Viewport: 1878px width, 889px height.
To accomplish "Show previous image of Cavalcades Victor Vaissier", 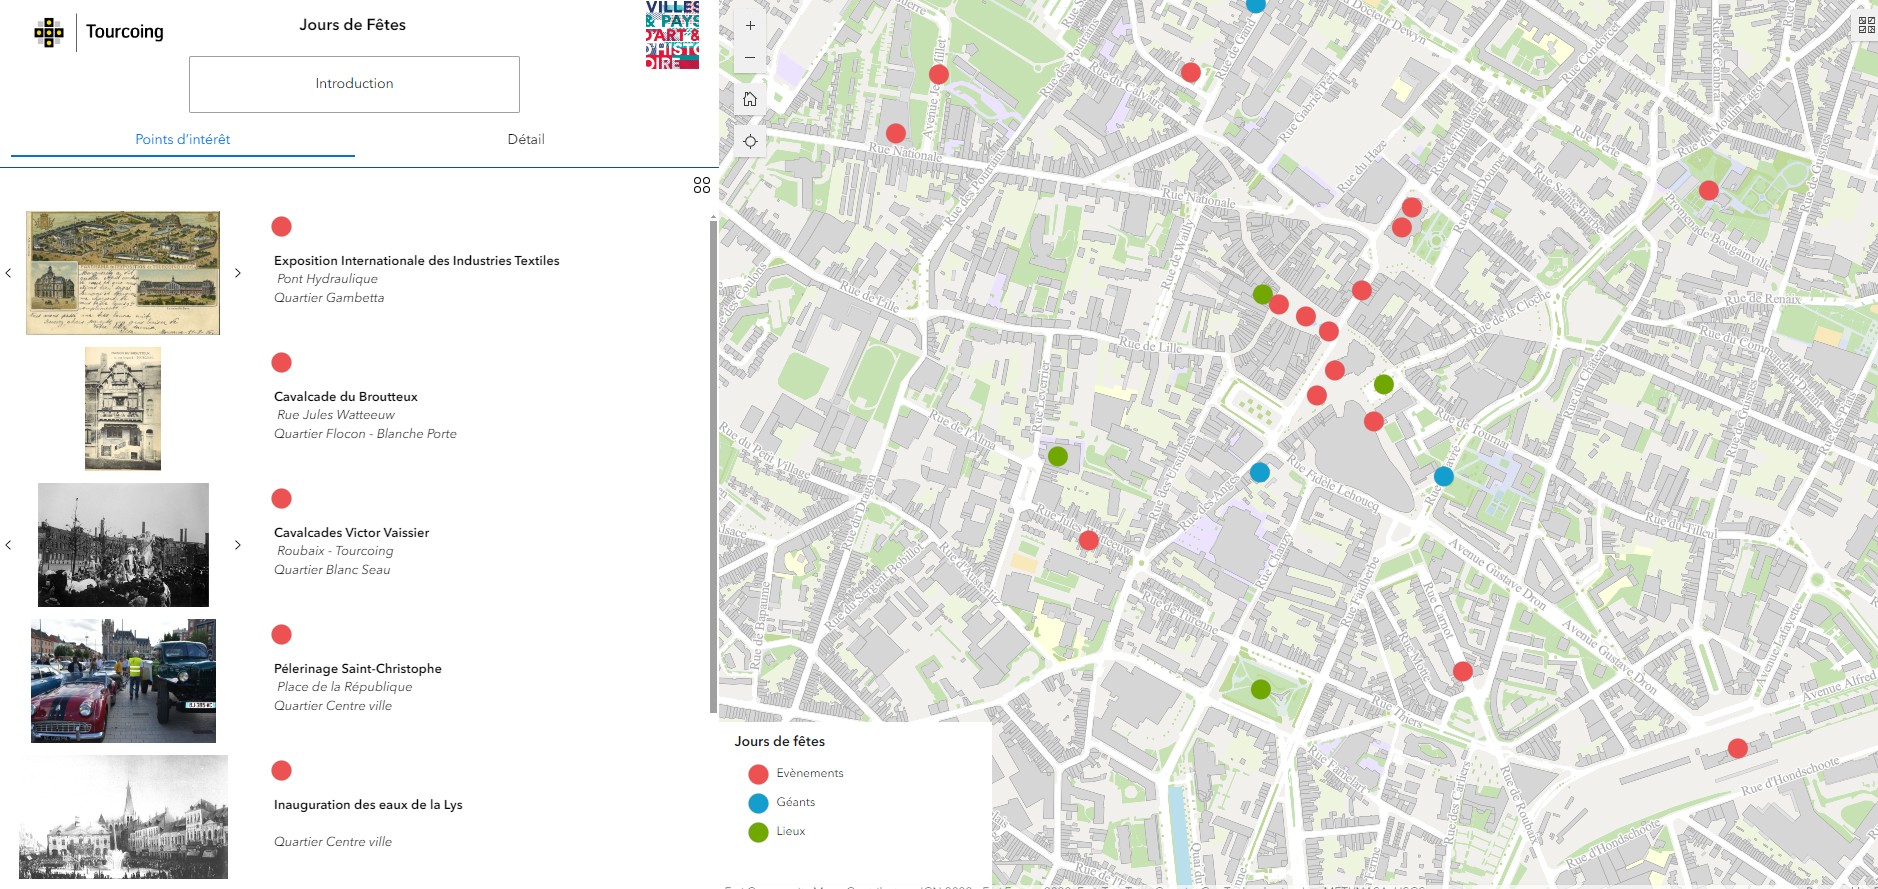I will pos(9,545).
